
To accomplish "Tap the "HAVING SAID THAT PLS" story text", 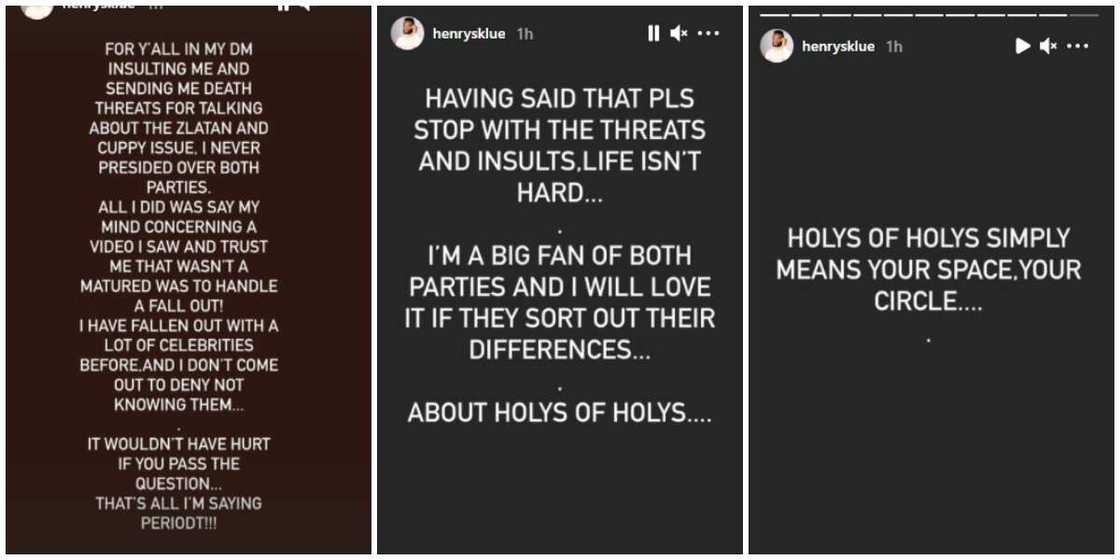I will (x=560, y=100).
